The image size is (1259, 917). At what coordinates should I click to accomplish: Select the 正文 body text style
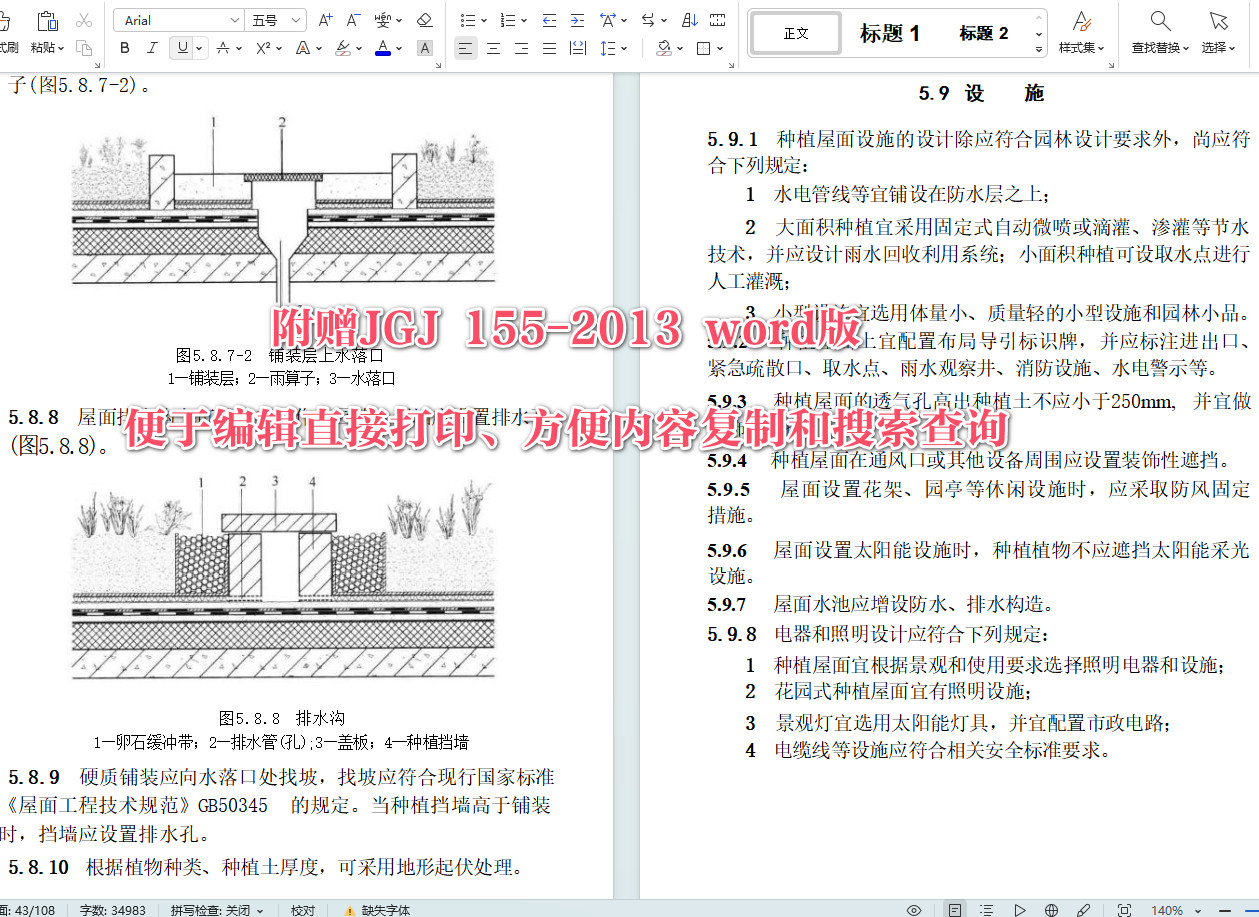tap(795, 33)
